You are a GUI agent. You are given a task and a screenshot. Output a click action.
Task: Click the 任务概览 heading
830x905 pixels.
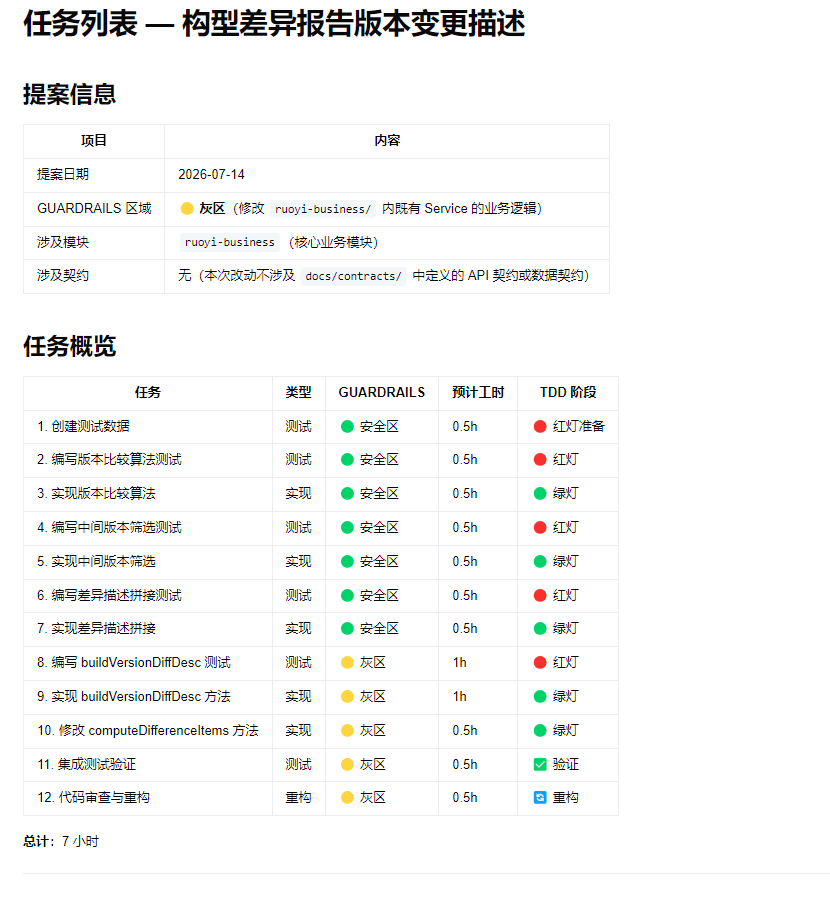click(69, 346)
